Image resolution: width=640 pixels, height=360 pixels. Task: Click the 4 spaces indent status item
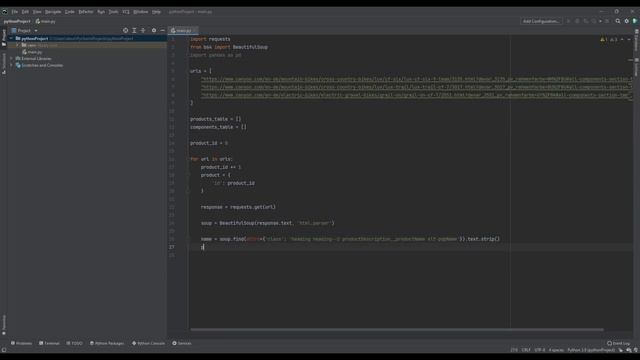coord(556,350)
